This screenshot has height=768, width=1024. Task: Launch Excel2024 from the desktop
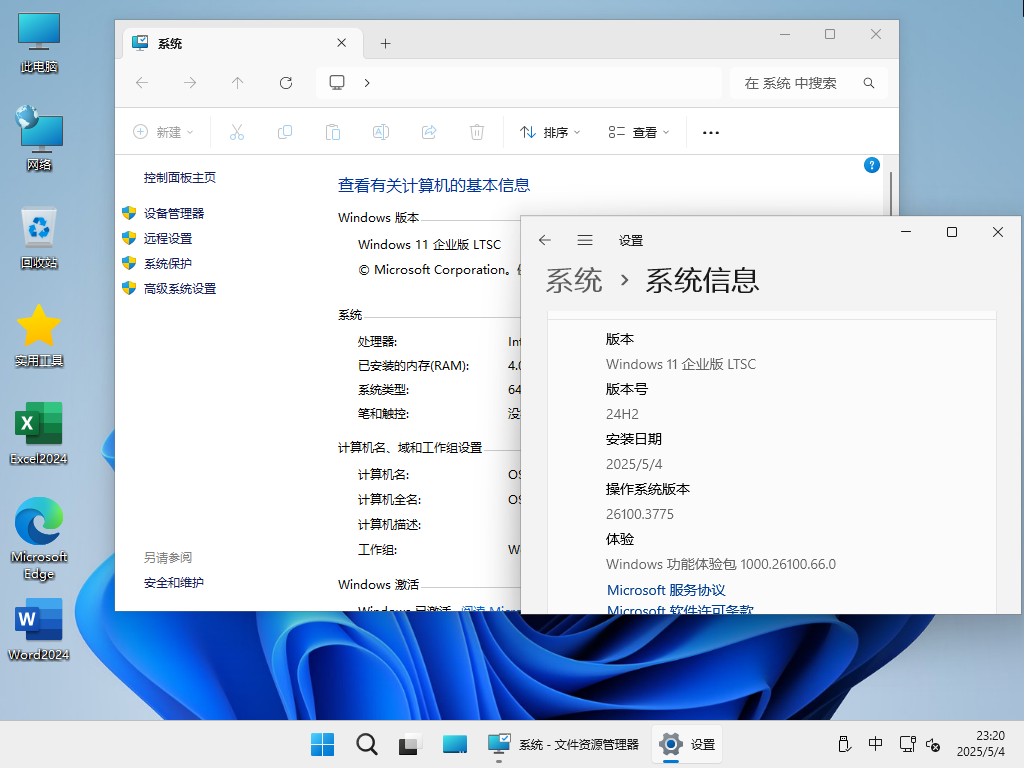[x=39, y=432]
